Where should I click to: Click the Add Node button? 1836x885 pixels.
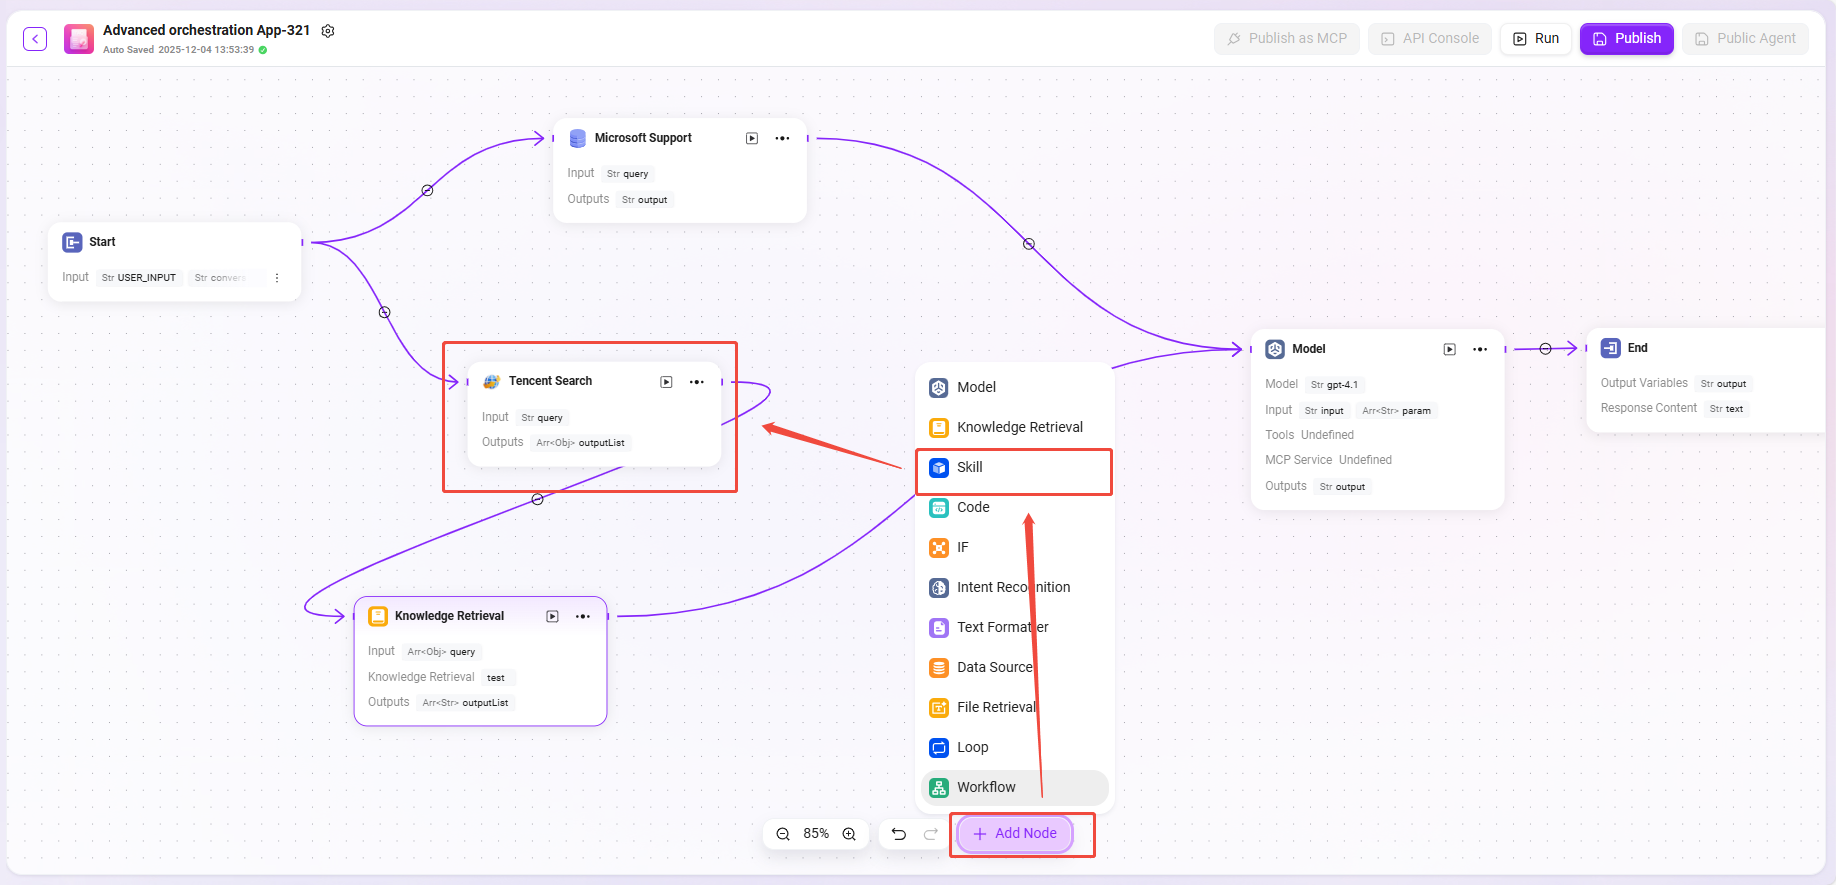[x=1014, y=833]
